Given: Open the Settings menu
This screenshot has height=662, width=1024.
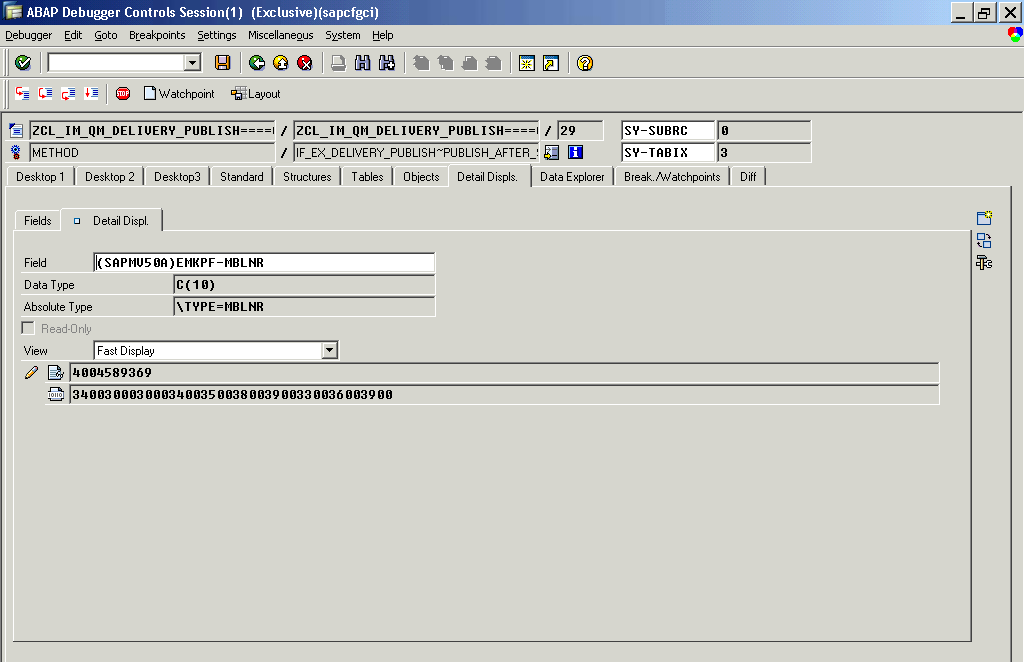Looking at the screenshot, I should (x=217, y=35).
